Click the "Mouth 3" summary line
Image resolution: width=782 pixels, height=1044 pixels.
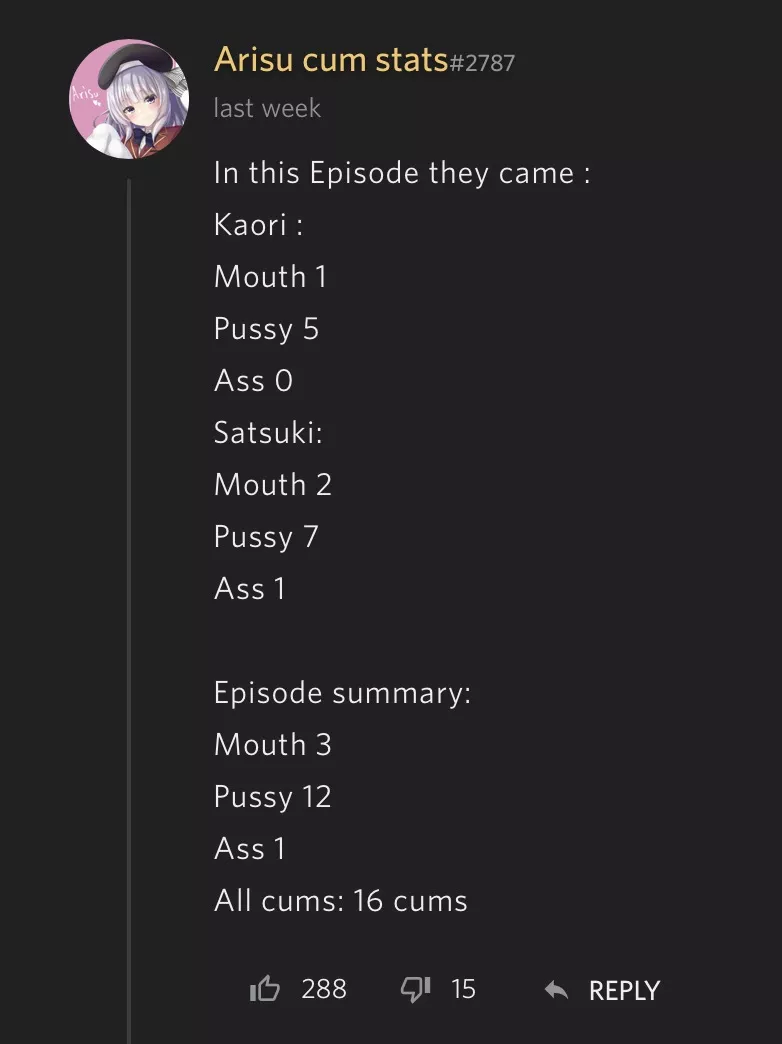click(x=273, y=745)
